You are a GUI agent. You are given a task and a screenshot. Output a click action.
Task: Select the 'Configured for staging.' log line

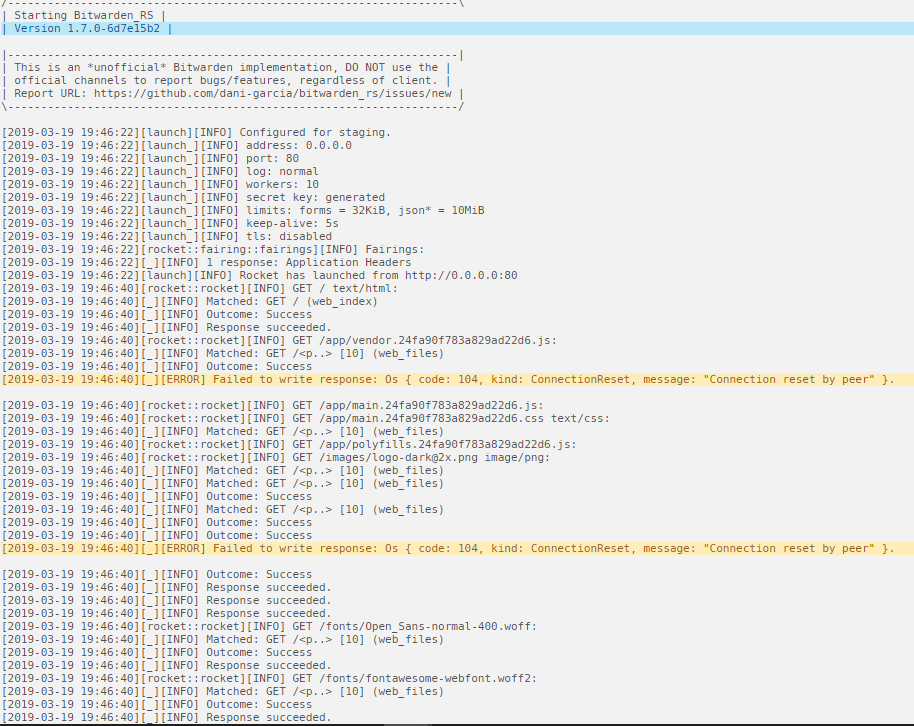click(x=196, y=132)
